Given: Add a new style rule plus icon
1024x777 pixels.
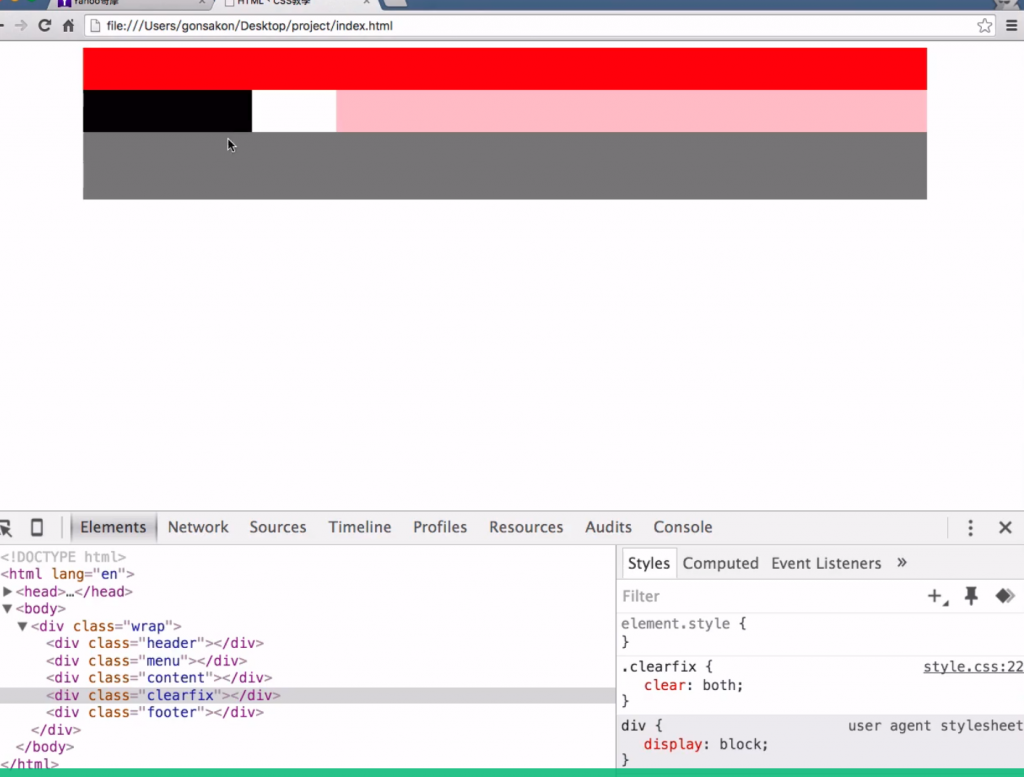Looking at the screenshot, I should [x=937, y=596].
